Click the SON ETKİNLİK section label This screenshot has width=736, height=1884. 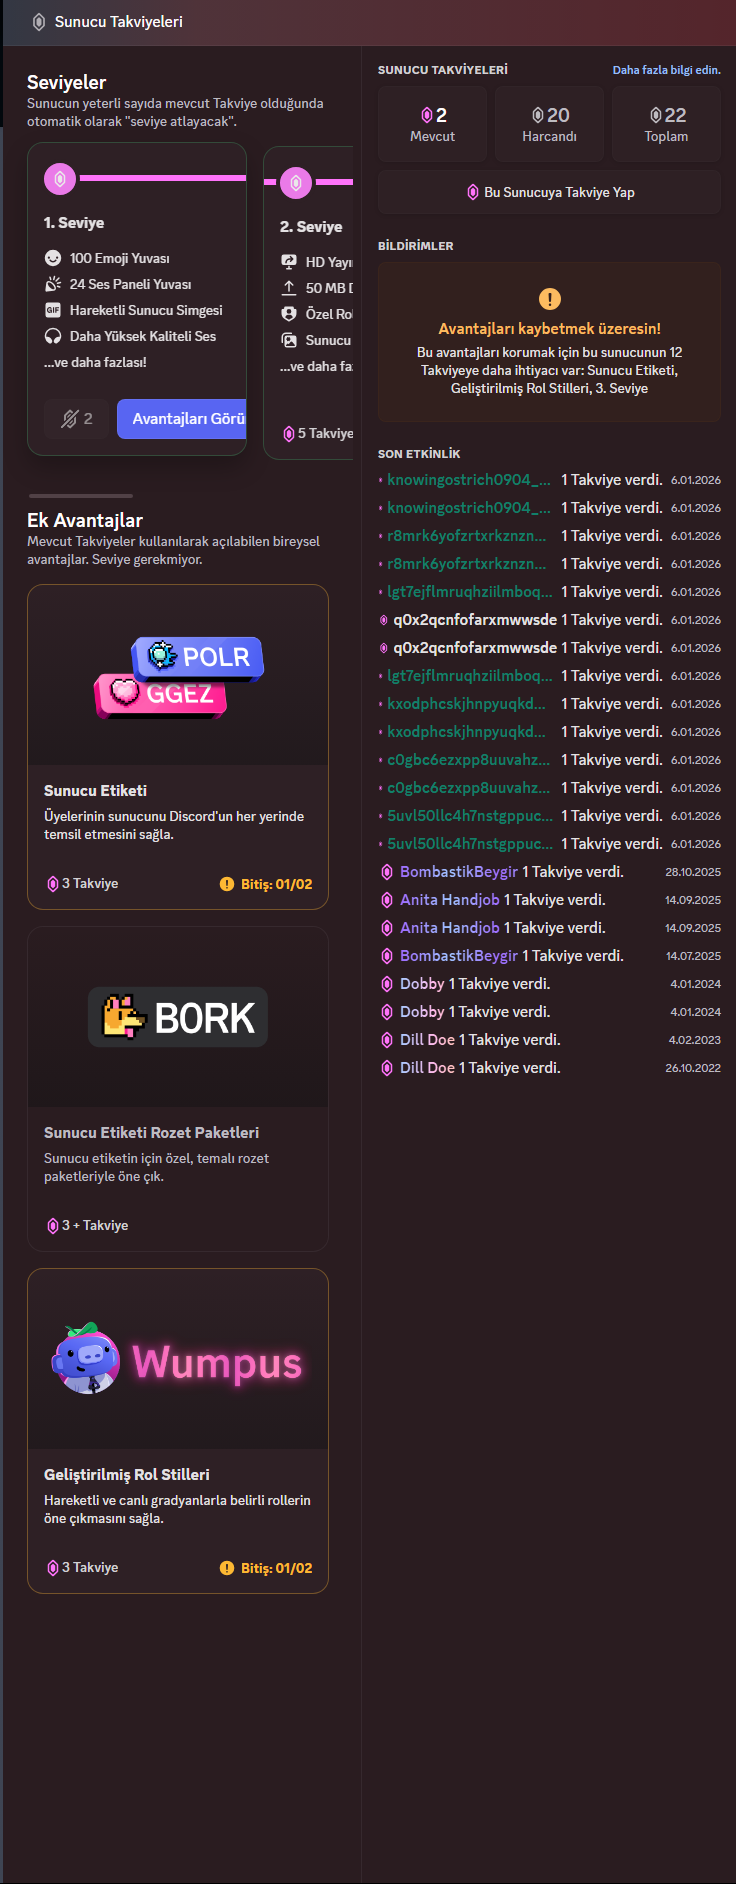point(419,454)
